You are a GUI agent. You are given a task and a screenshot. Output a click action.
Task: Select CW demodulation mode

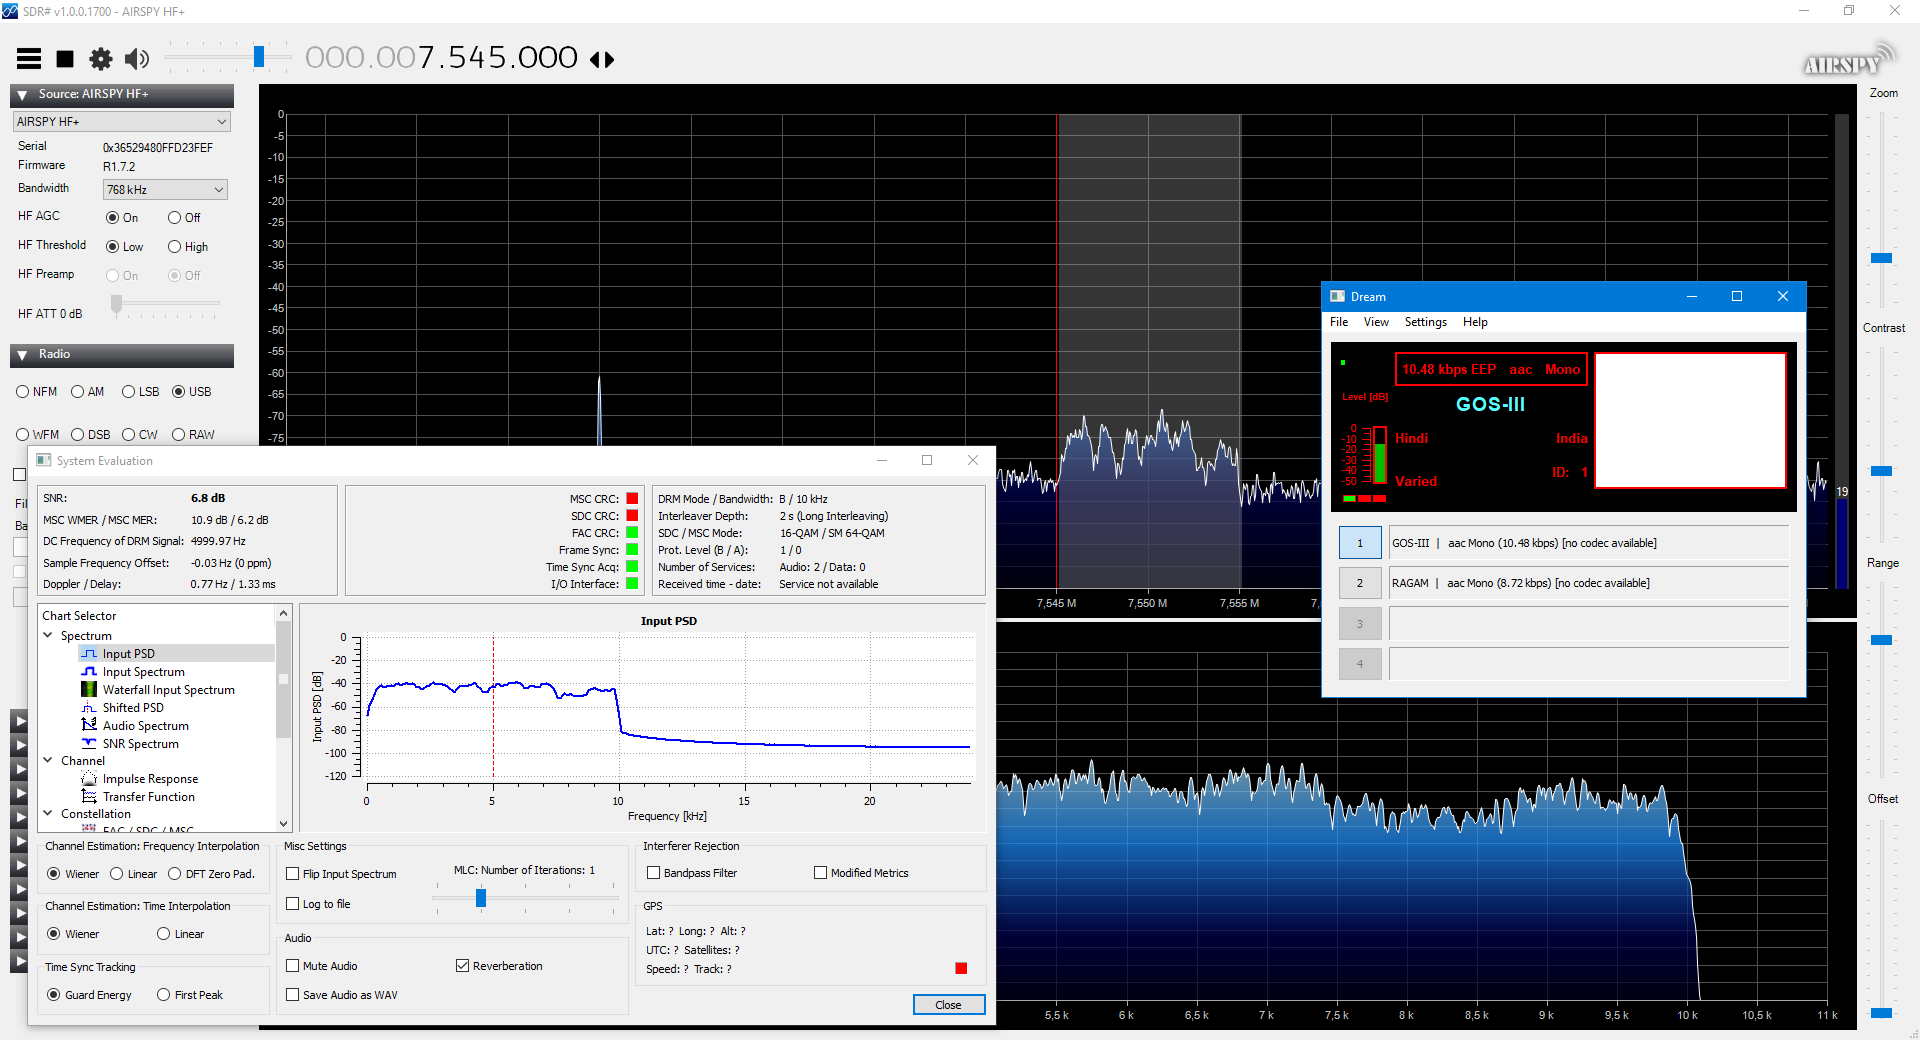(x=129, y=435)
